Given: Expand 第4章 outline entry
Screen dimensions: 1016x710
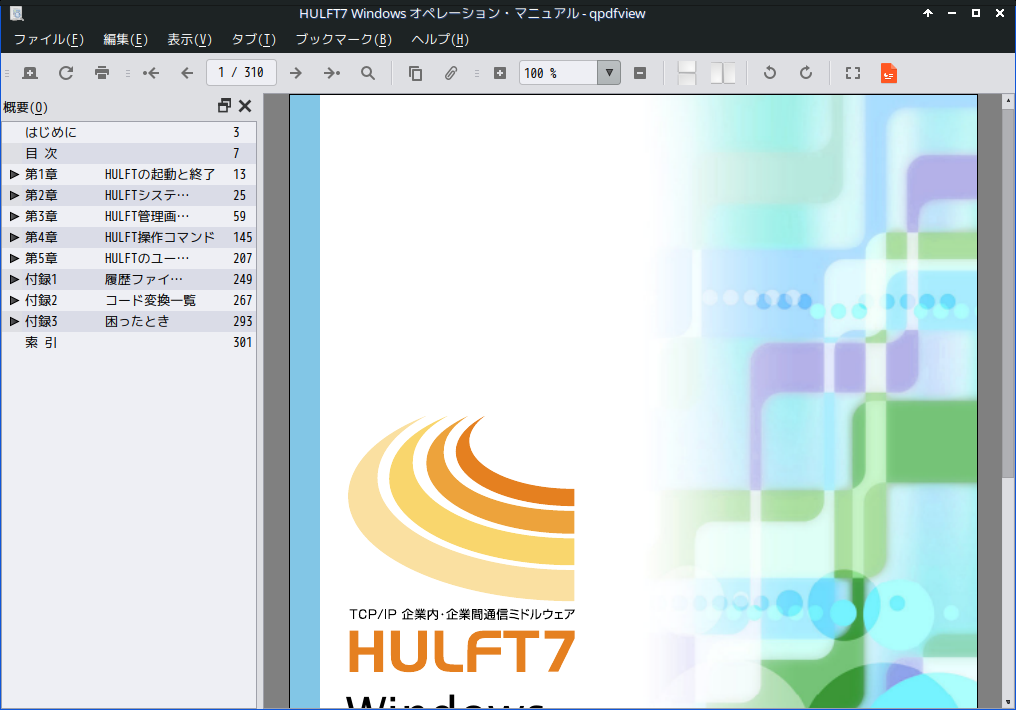Looking at the screenshot, I should [14, 237].
